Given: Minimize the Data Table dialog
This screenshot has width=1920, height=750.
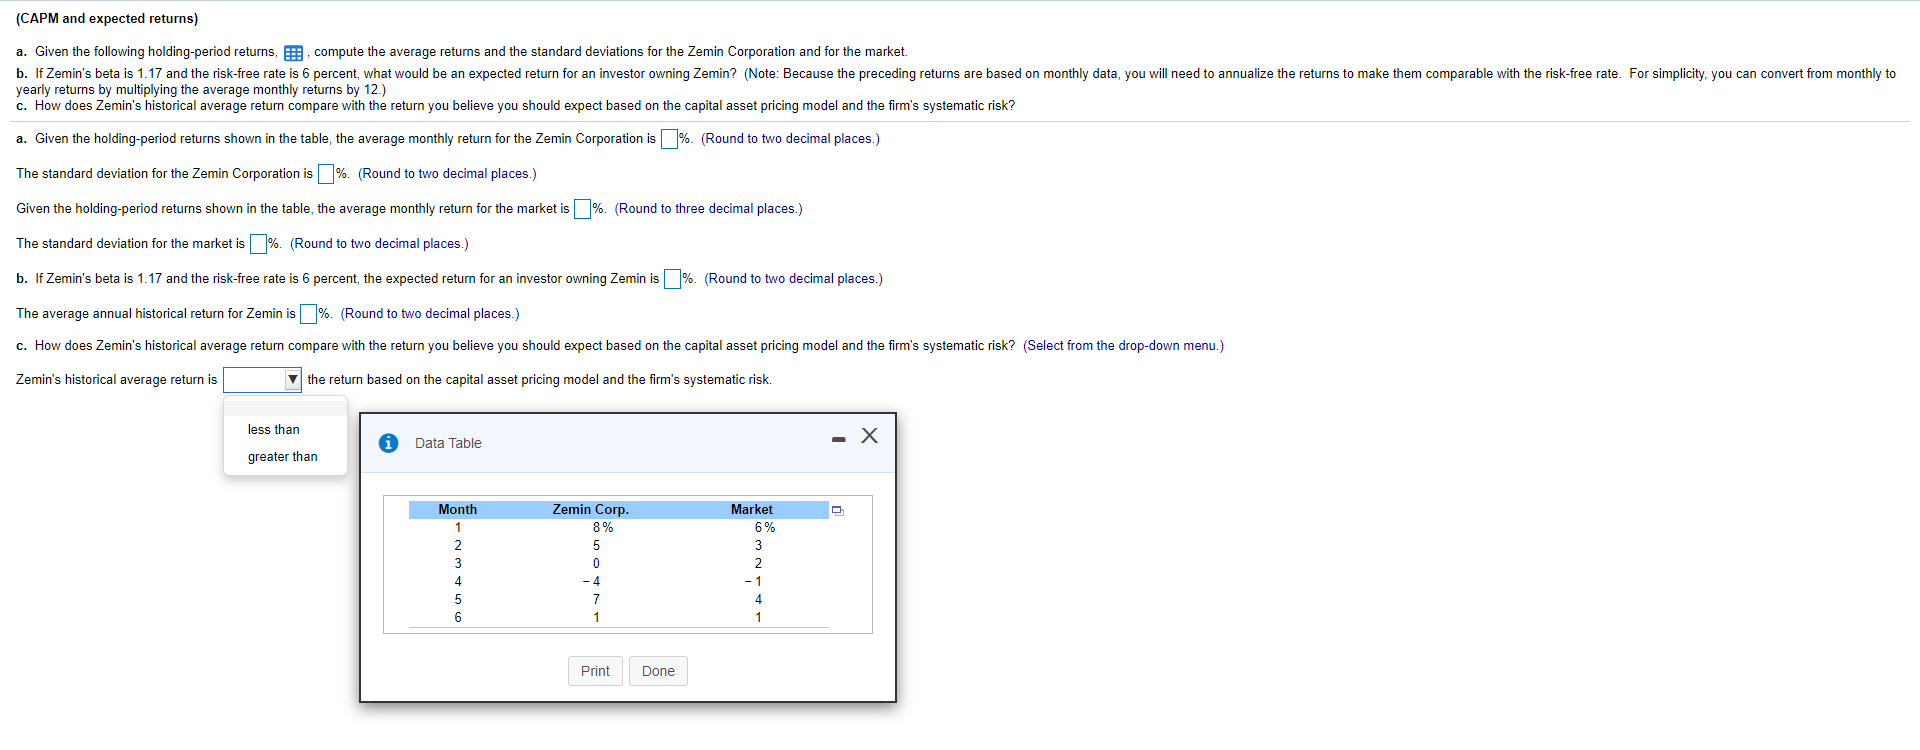Looking at the screenshot, I should (x=838, y=439).
